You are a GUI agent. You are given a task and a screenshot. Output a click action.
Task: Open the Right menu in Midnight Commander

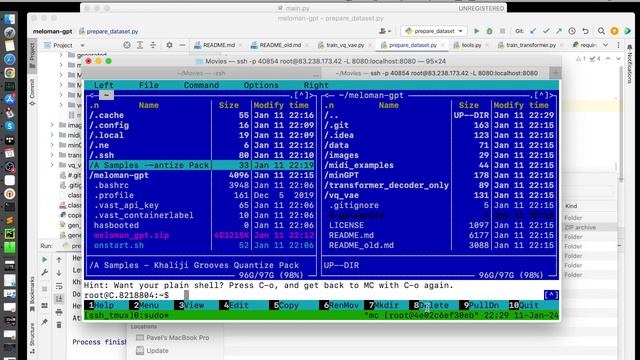coord(316,85)
